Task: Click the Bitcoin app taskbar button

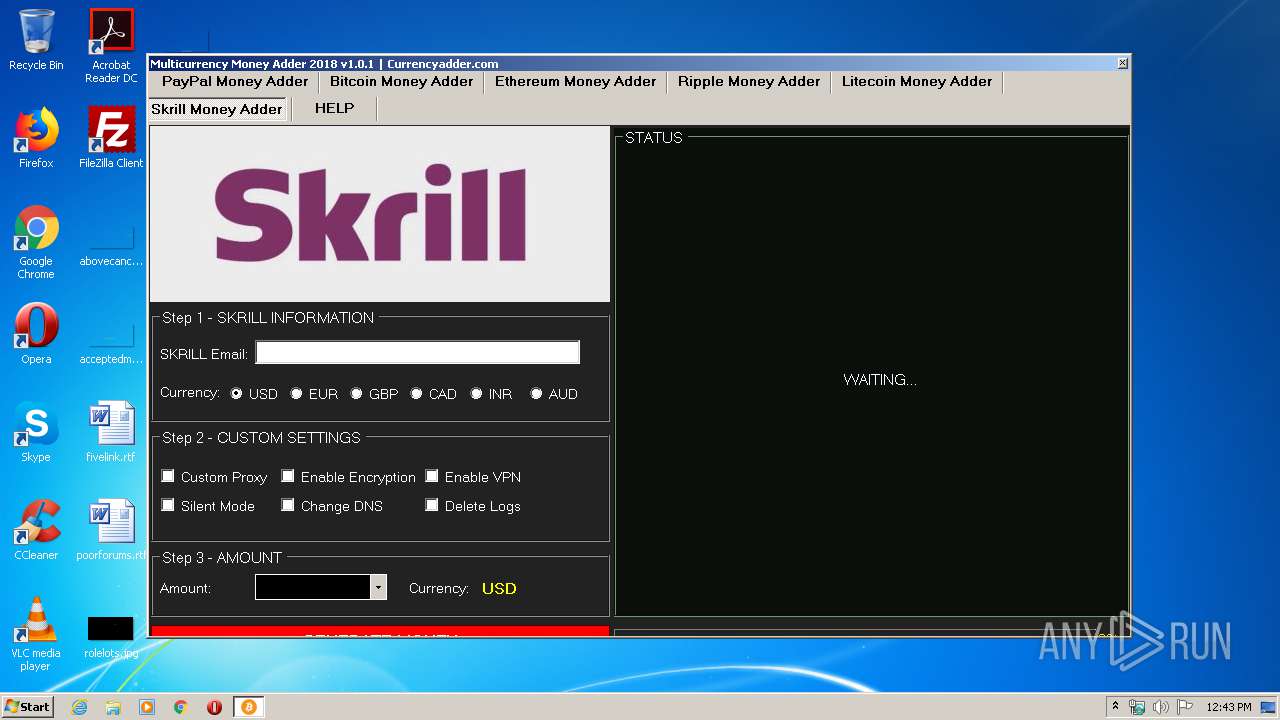Action: coord(248,707)
